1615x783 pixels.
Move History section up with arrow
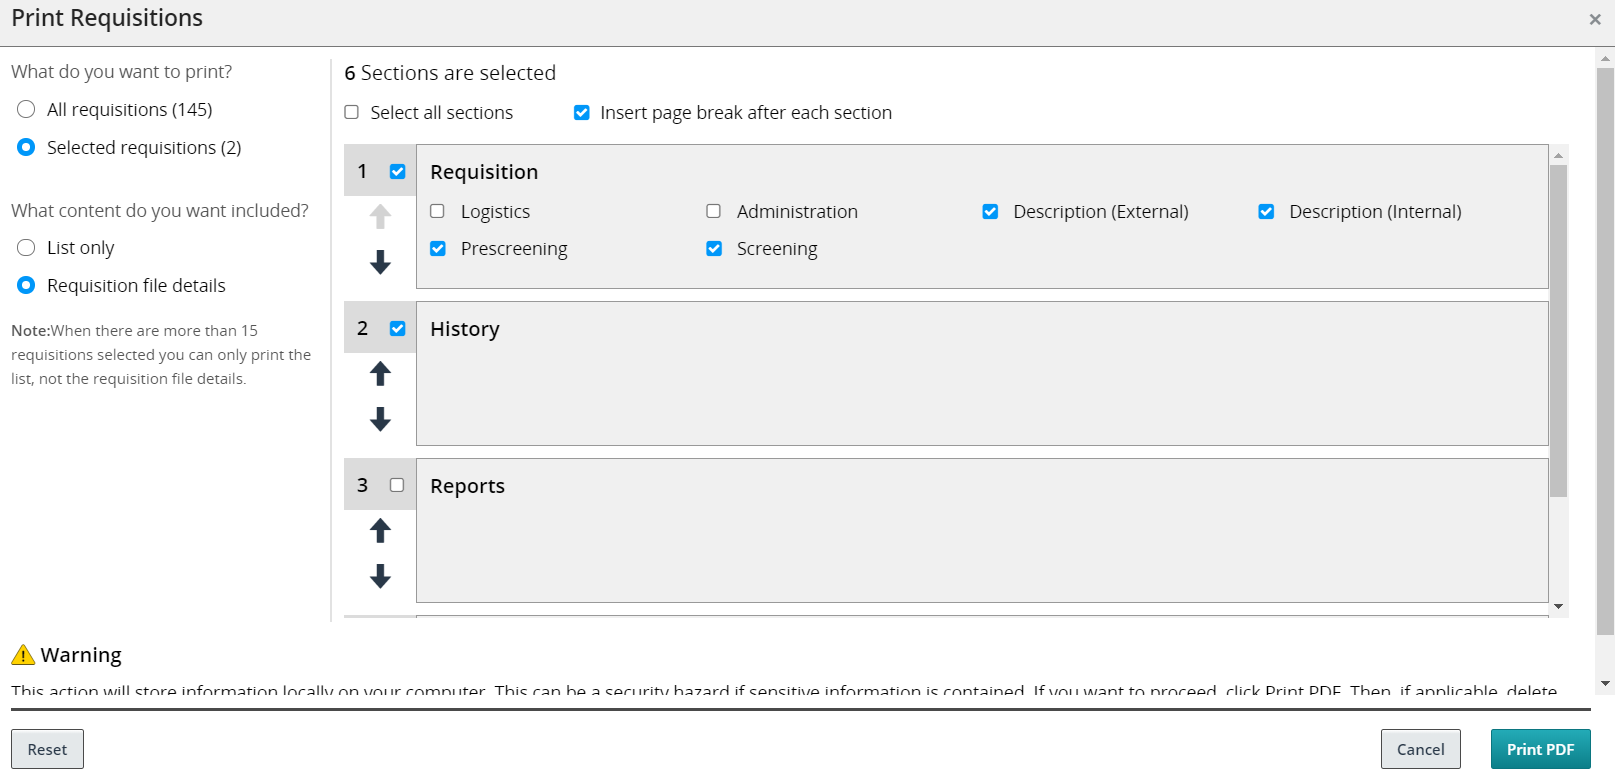tap(380, 373)
